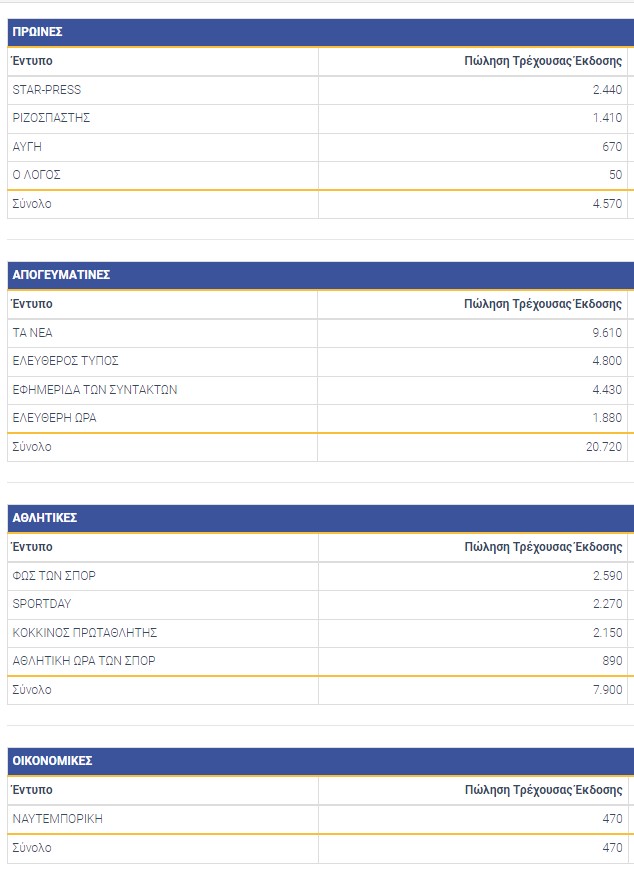Select the ΝΑΥΤΕΜΠΟΡΙΚΗ newspaper entry

click(58, 819)
